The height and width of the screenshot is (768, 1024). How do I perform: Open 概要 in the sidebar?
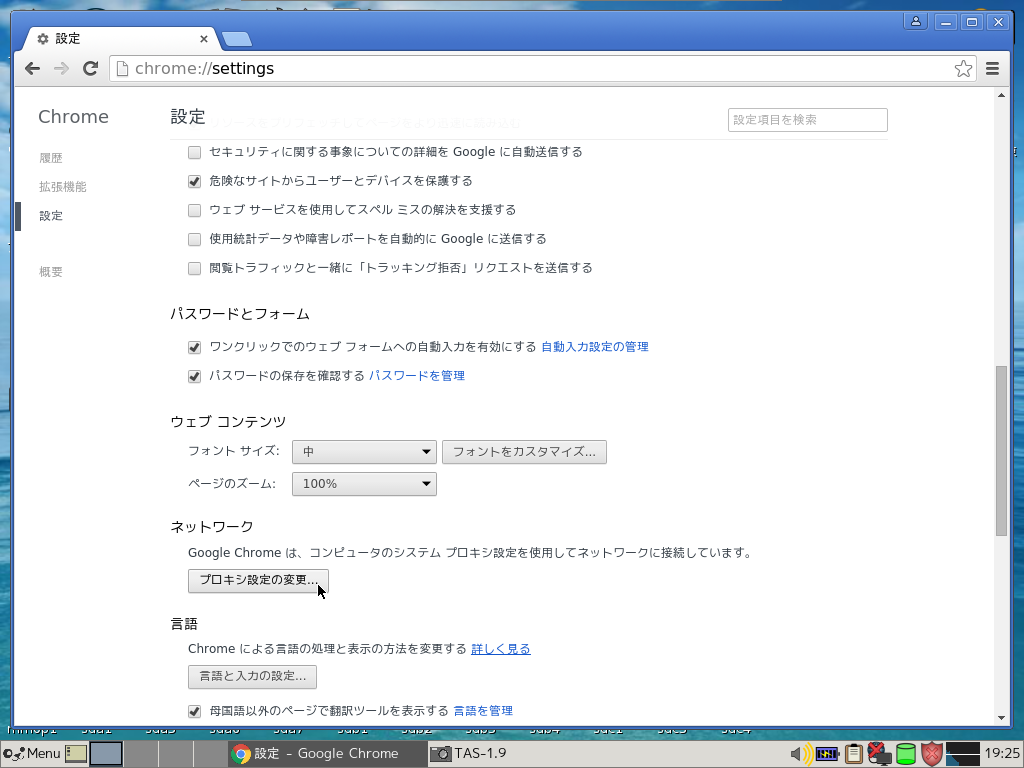(x=51, y=272)
